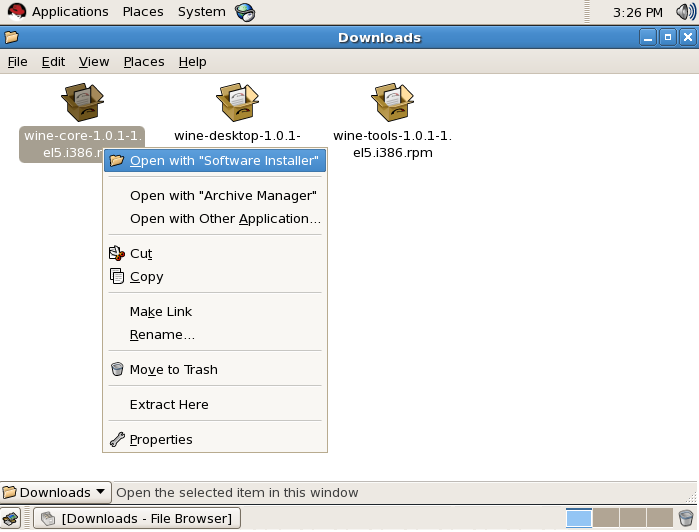
Task: Launch the web browser globe icon
Action: click(245, 12)
